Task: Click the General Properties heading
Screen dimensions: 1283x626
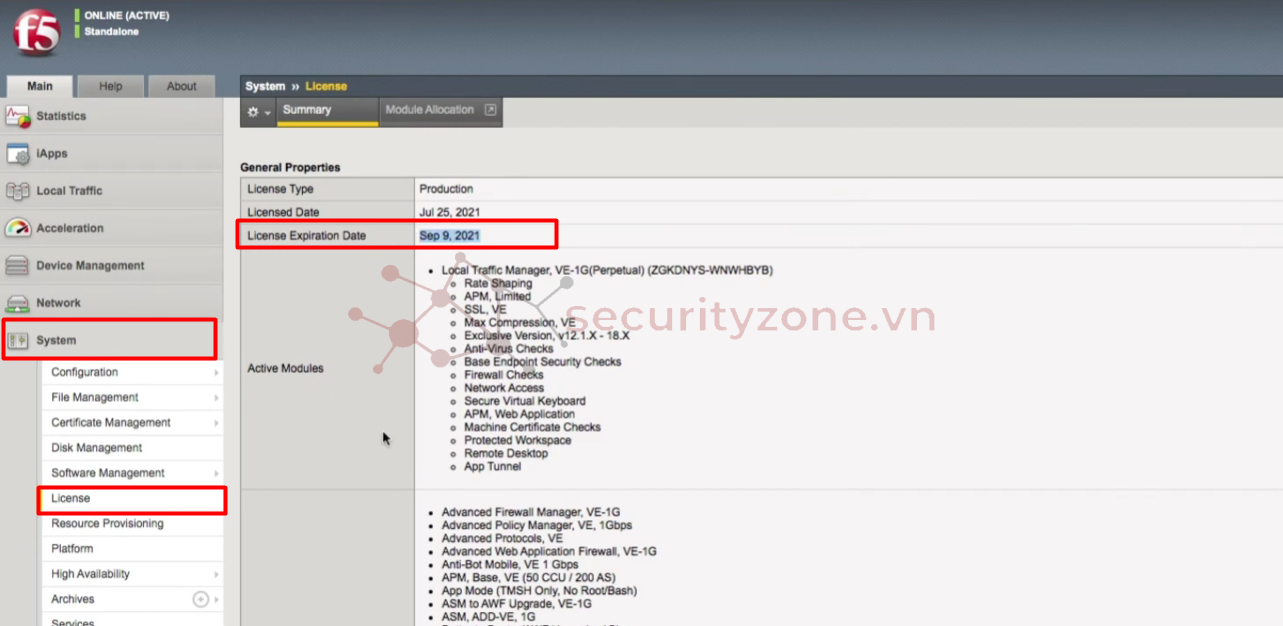Action: pyautogui.click(x=290, y=167)
